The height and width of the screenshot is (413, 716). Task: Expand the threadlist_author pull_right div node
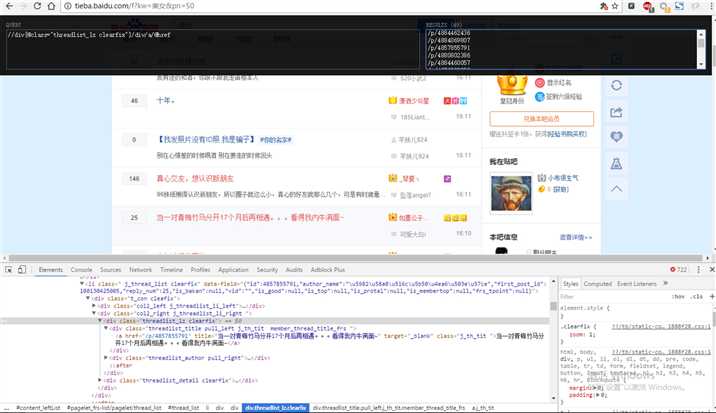tap(106, 358)
